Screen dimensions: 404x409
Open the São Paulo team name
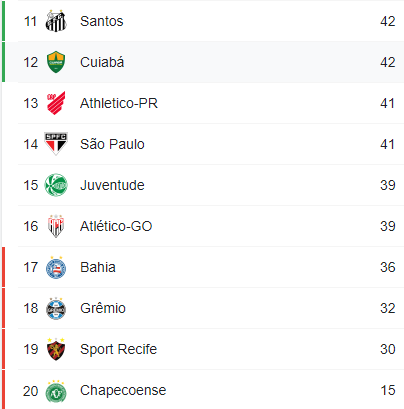click(x=112, y=144)
